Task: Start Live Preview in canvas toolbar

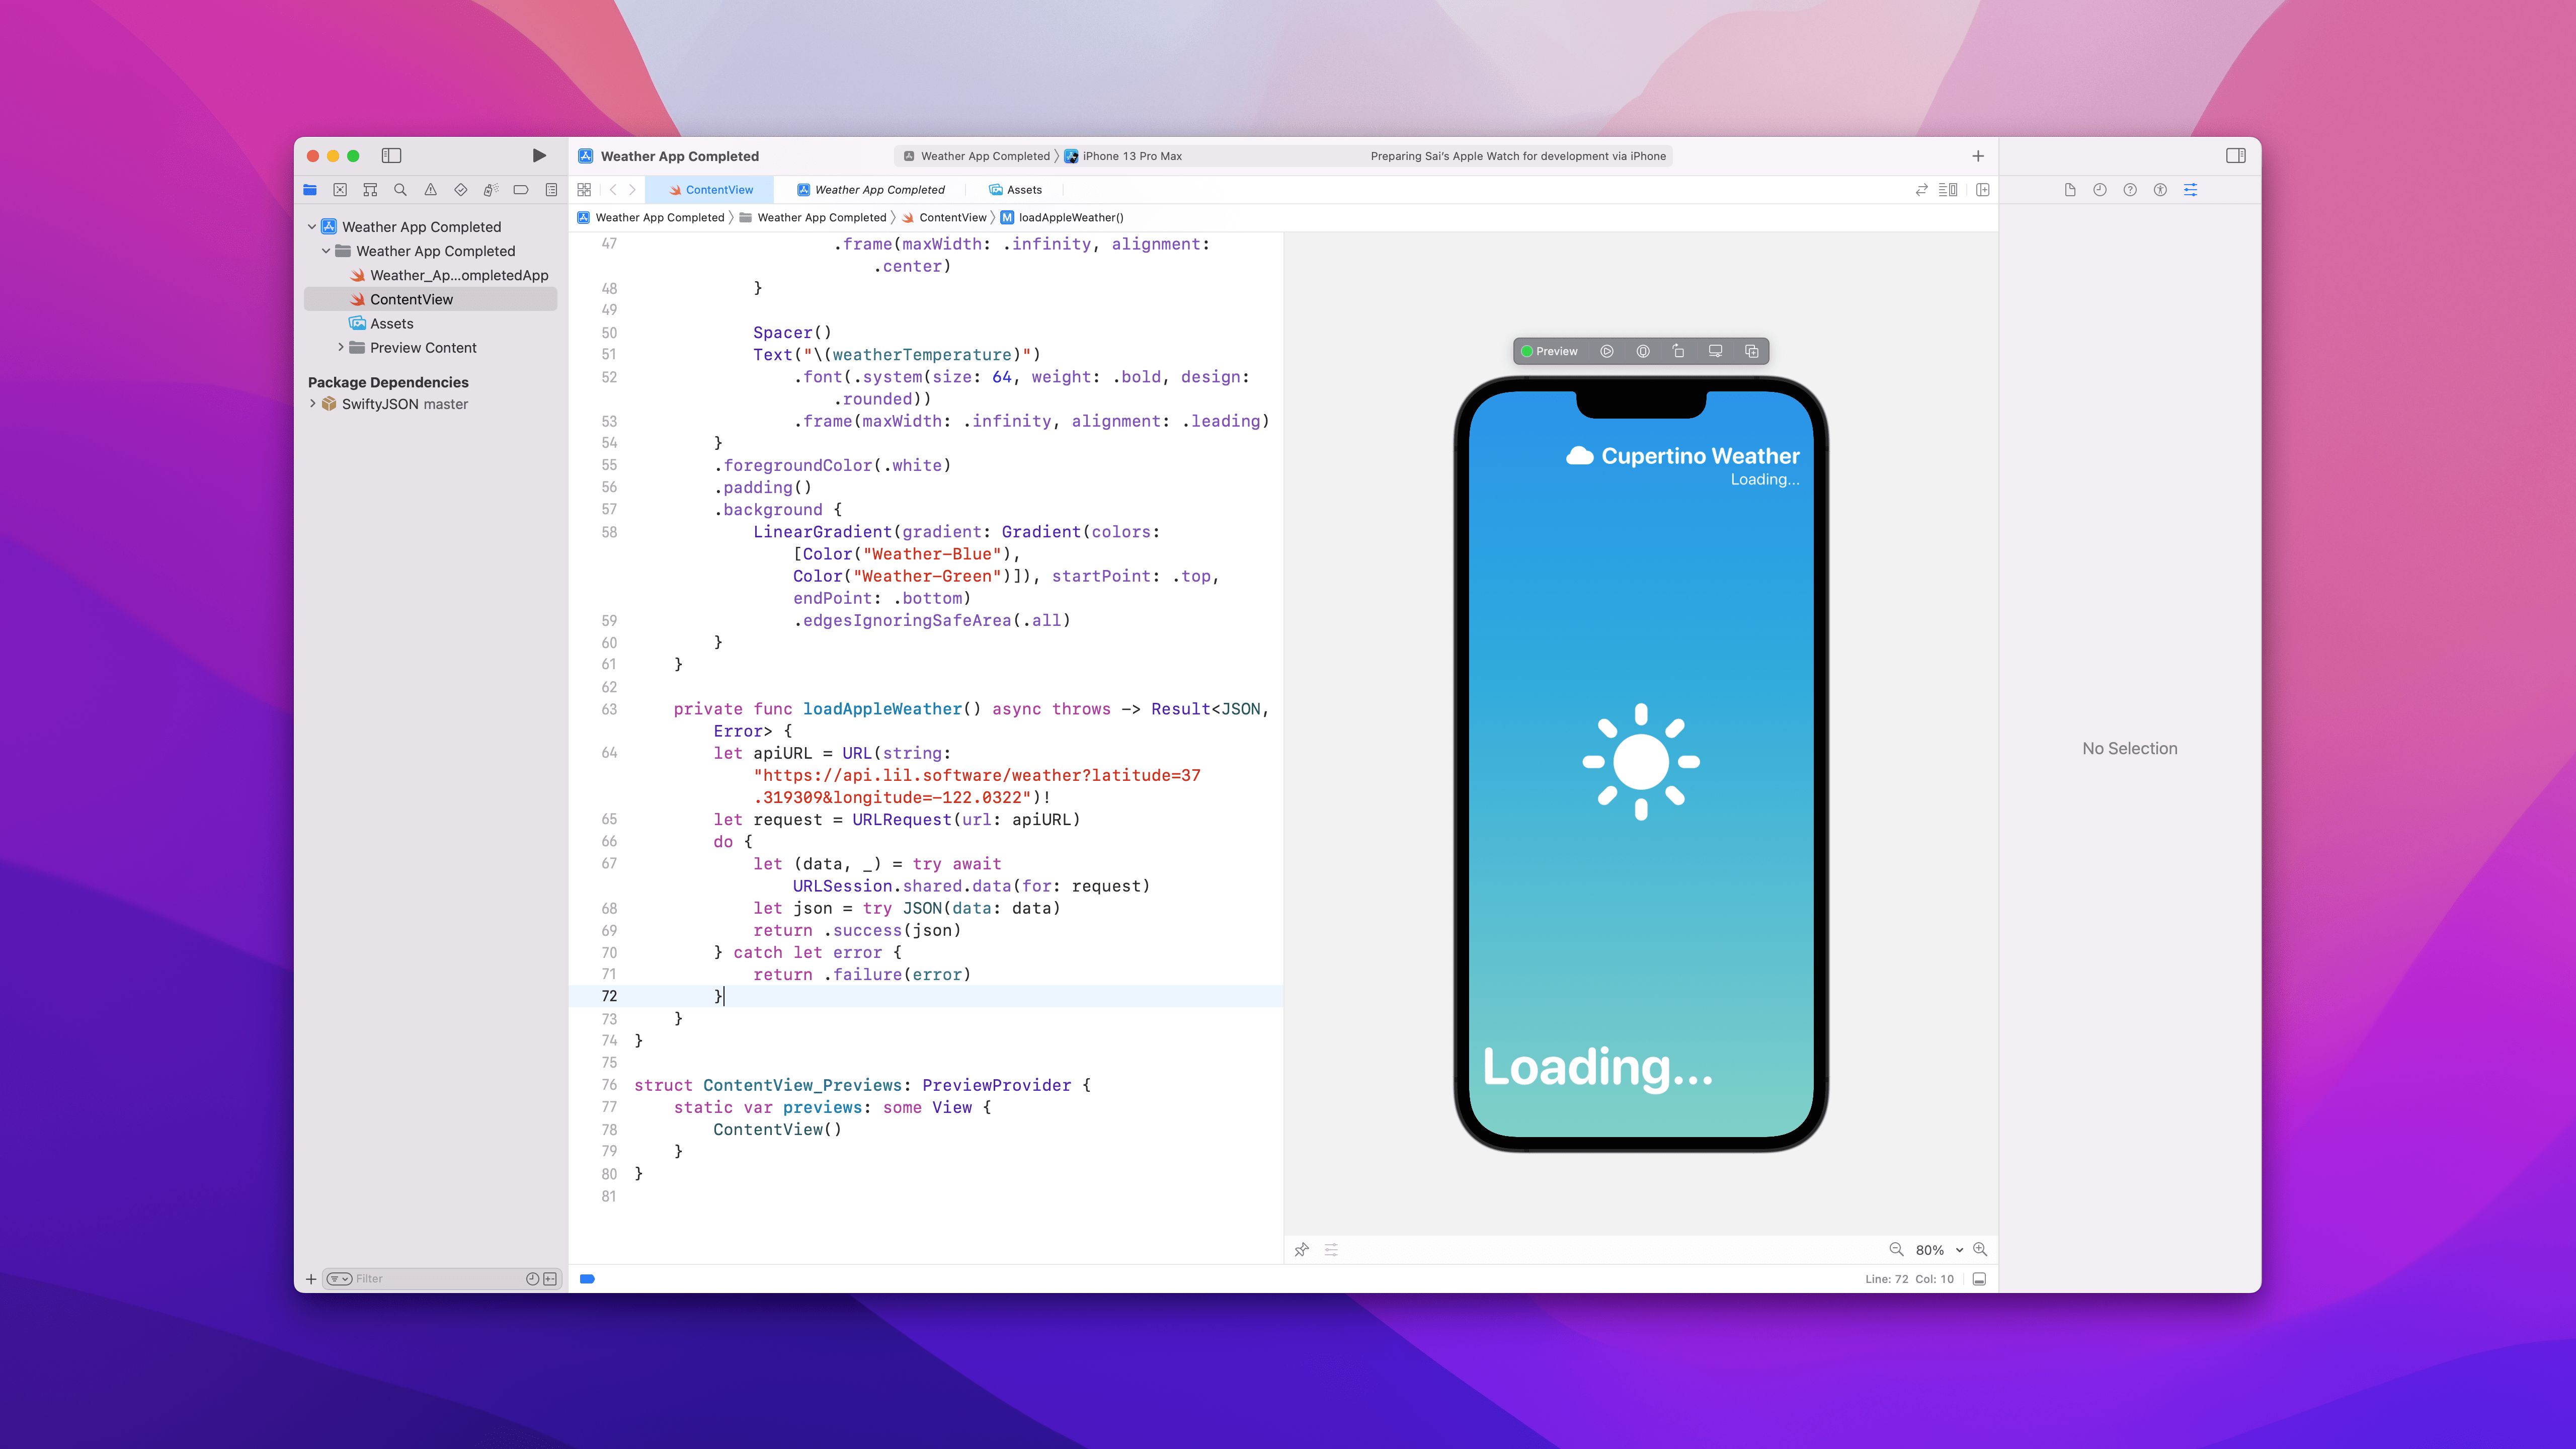Action: click(1606, 351)
